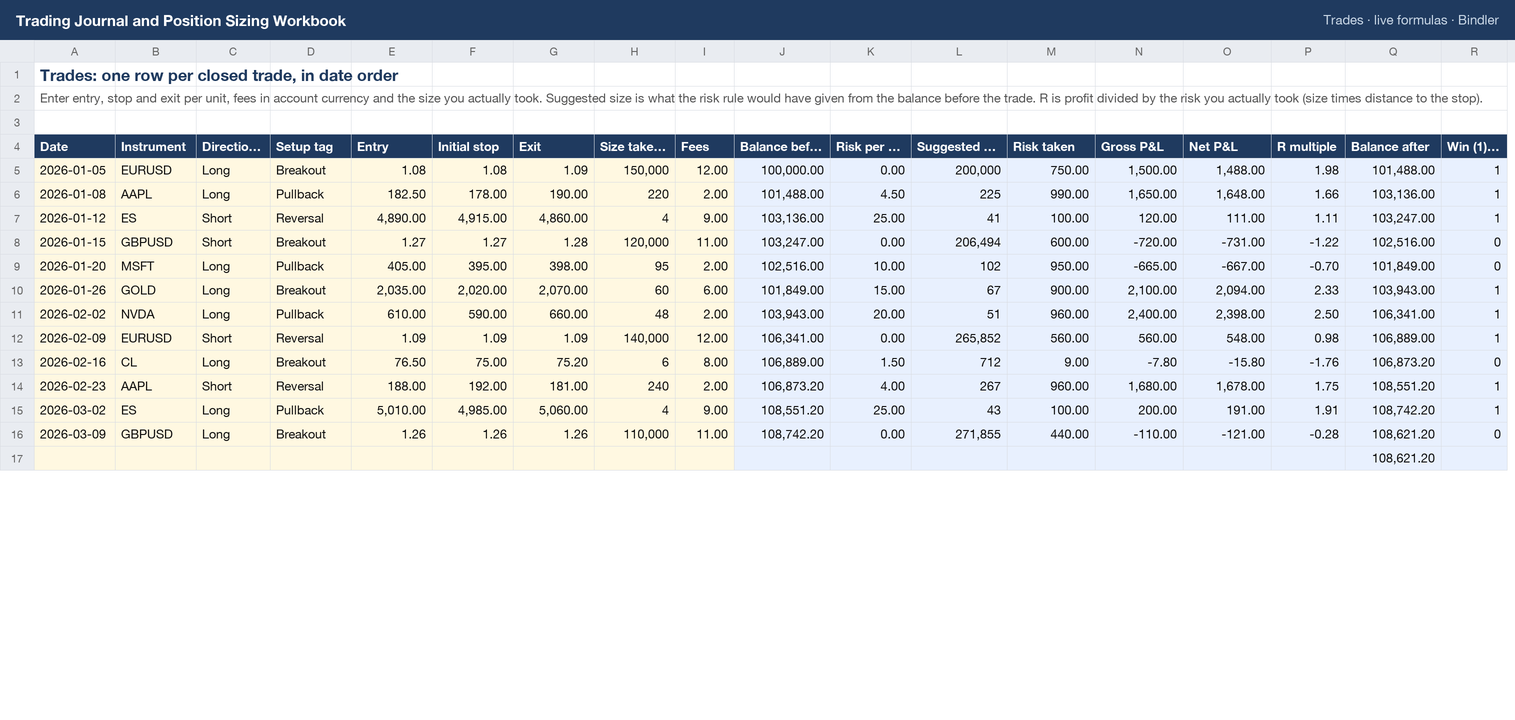This screenshot has width=1515, height=720.
Task: Click the workbook title in the header bar
Action: coord(181,20)
